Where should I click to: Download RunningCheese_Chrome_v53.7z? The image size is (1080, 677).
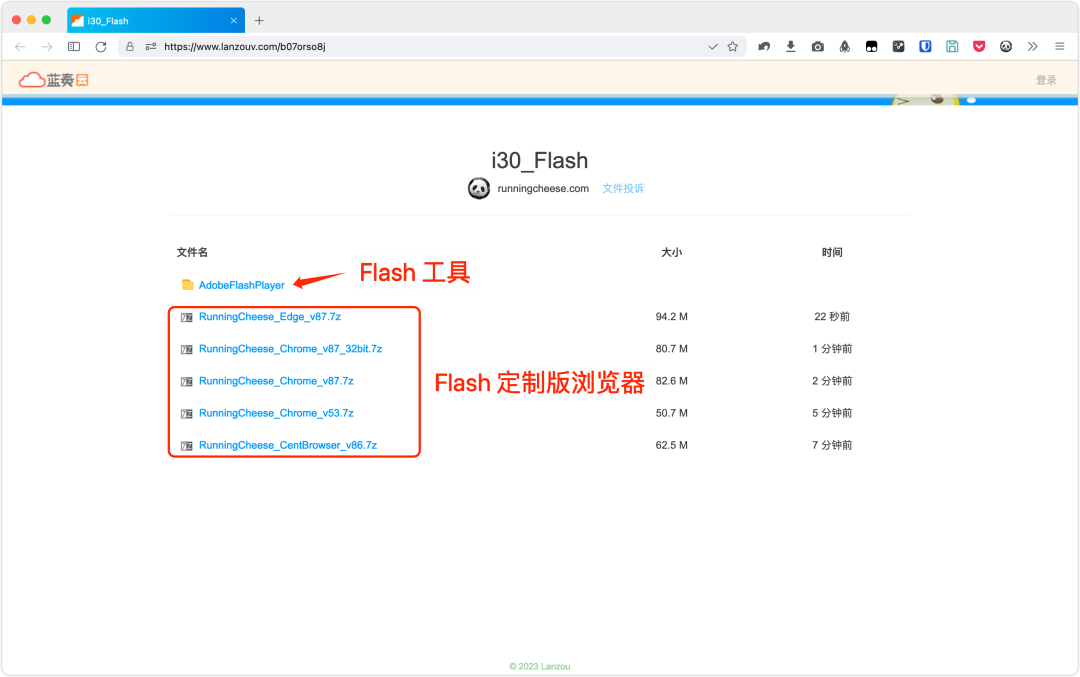tap(276, 413)
